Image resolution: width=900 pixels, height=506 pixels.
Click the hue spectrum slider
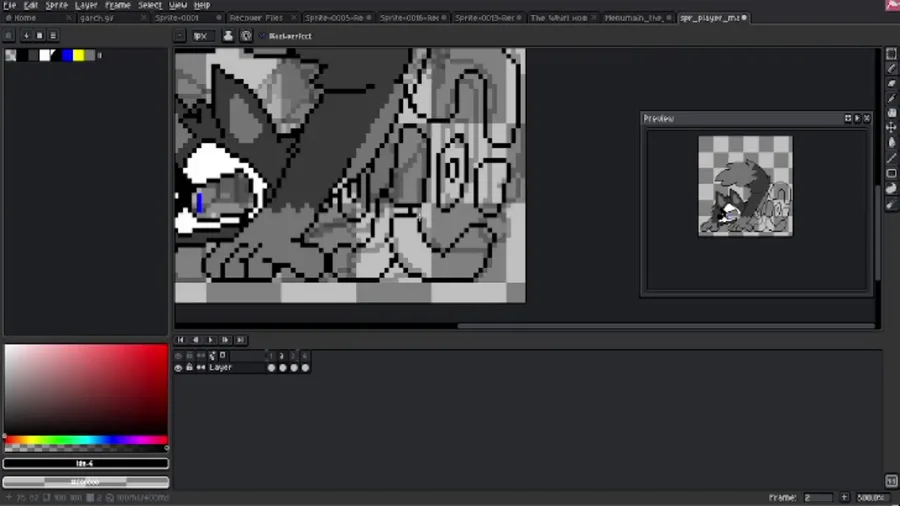pyautogui.click(x=86, y=440)
